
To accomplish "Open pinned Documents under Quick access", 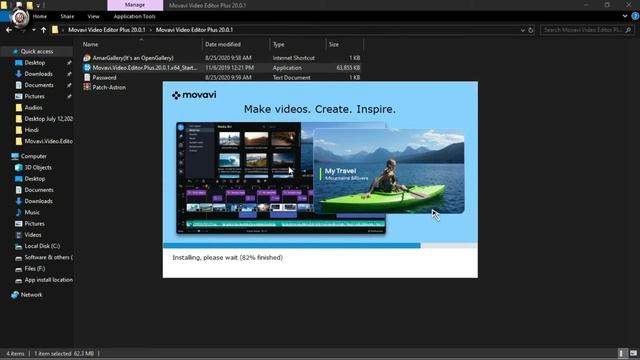I will [x=39, y=85].
